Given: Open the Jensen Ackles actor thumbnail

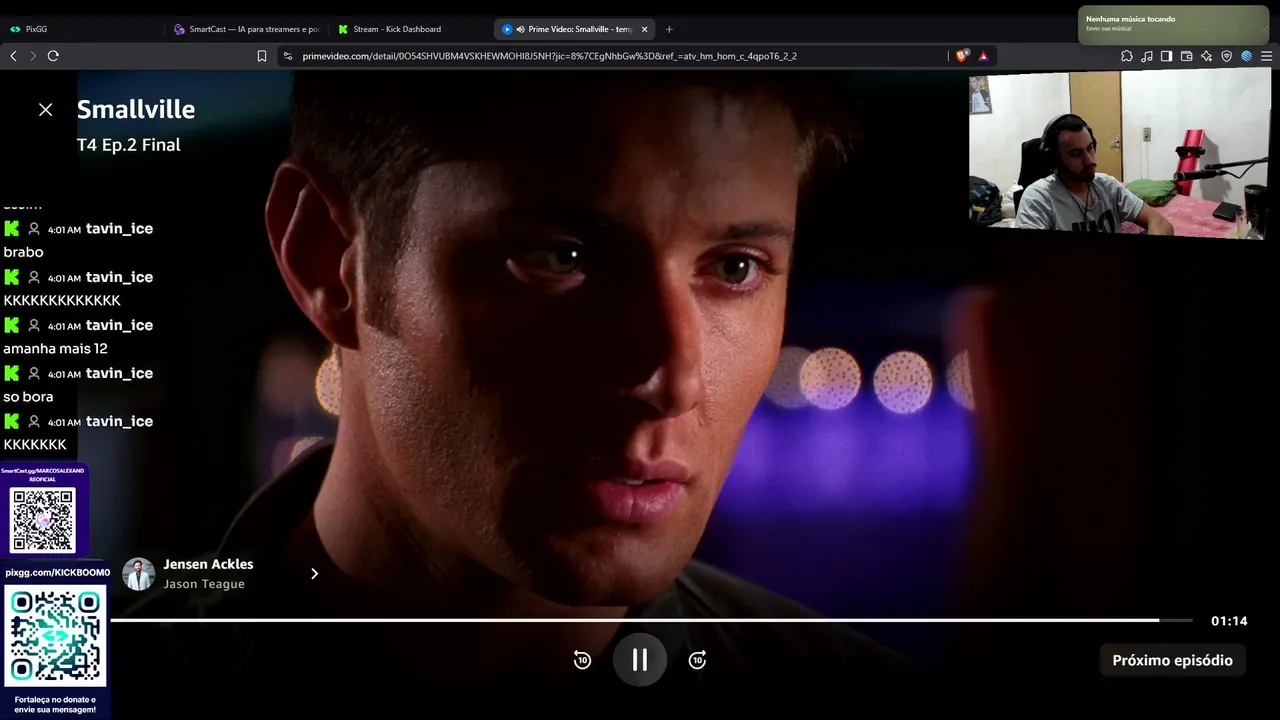Looking at the screenshot, I should 139,574.
